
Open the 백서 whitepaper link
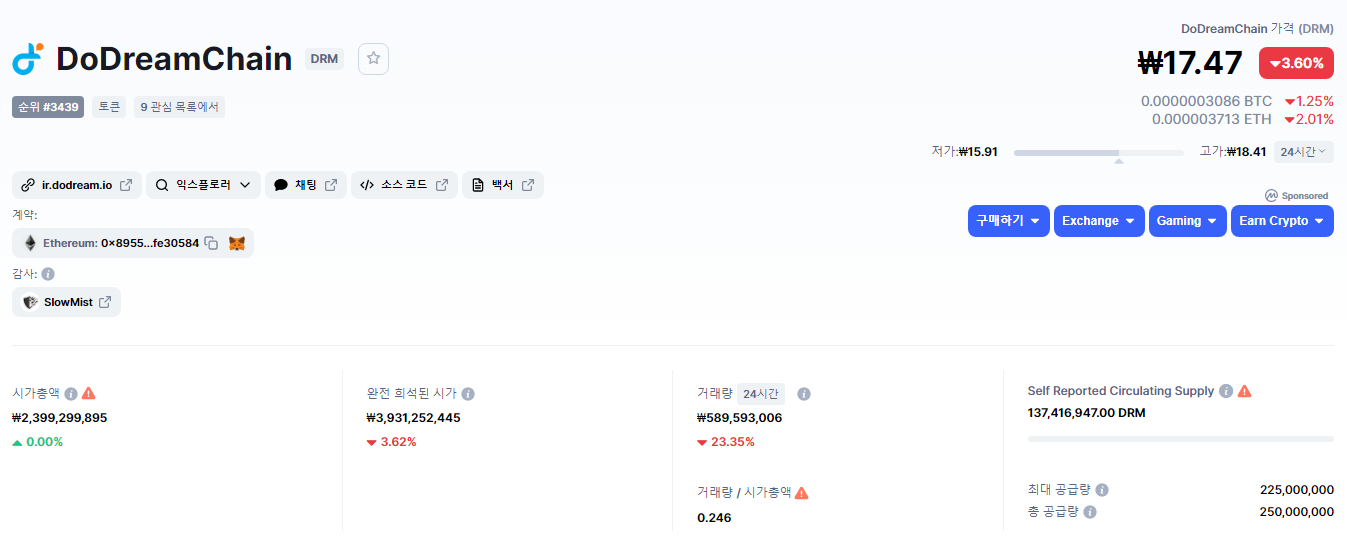503,185
